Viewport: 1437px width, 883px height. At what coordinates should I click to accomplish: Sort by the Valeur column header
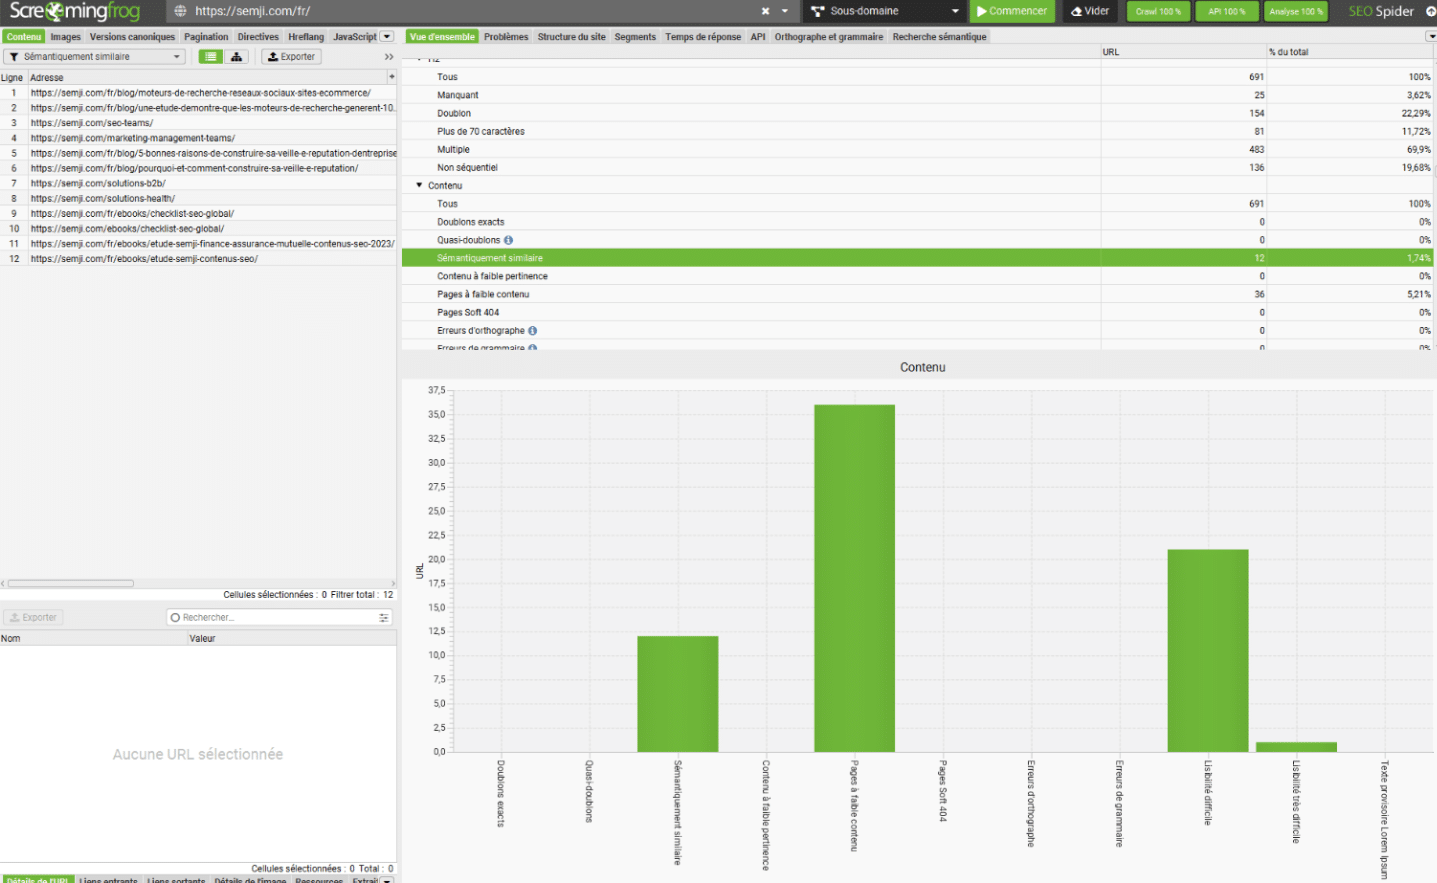pyautogui.click(x=292, y=638)
